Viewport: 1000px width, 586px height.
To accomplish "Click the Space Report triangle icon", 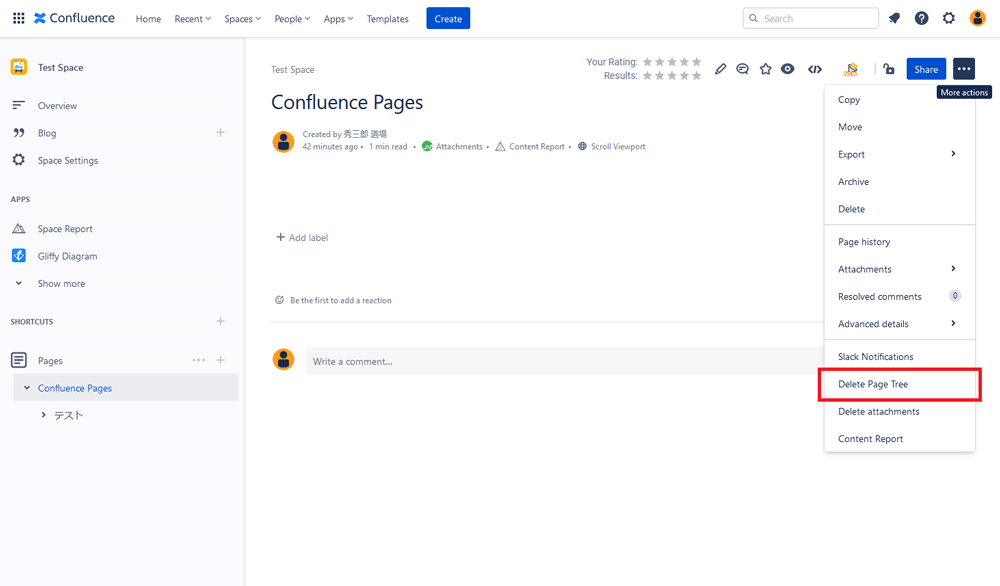I will coord(18,228).
